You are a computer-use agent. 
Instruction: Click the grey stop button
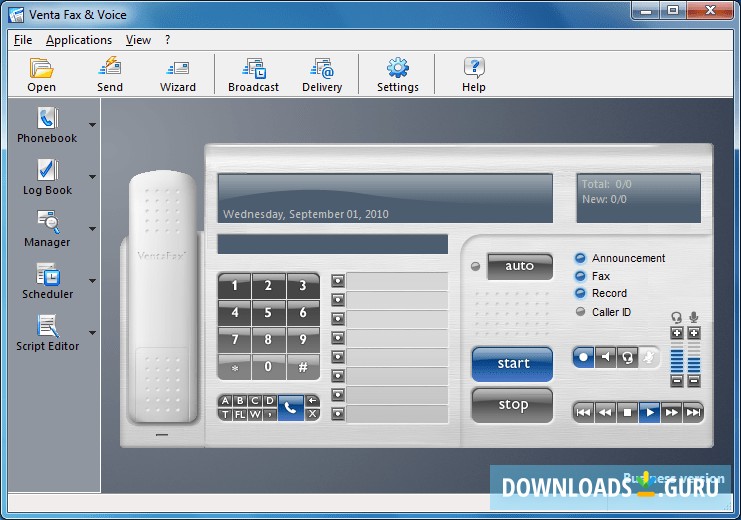click(512, 405)
